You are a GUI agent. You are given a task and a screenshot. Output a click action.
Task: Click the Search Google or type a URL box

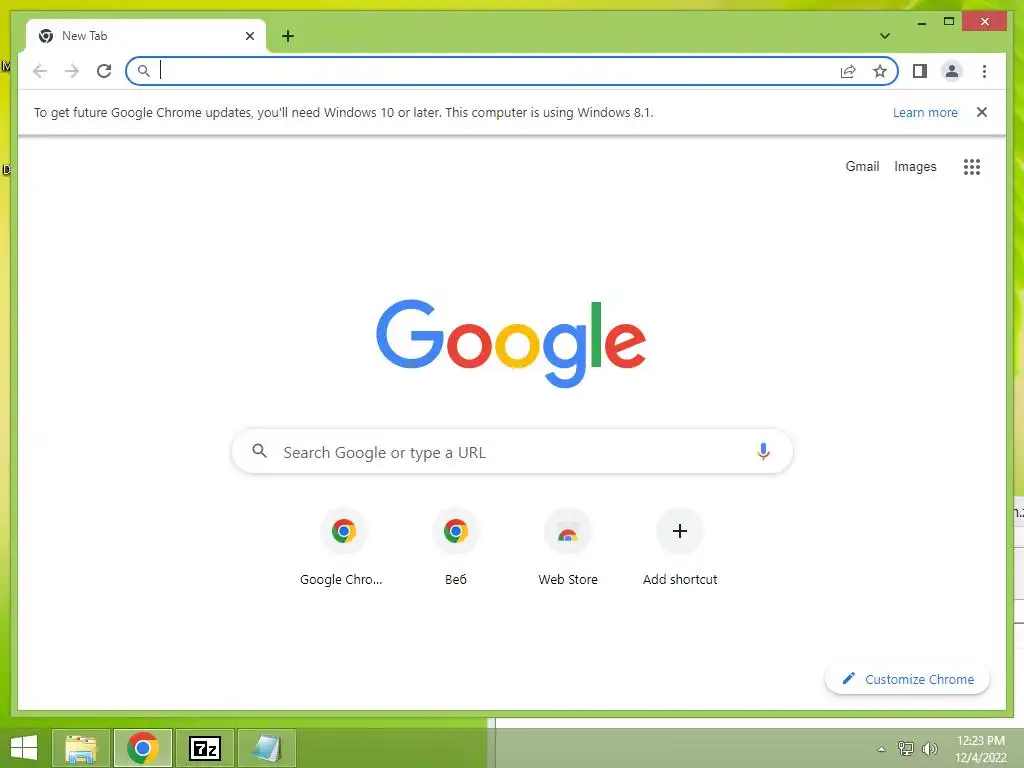513,451
